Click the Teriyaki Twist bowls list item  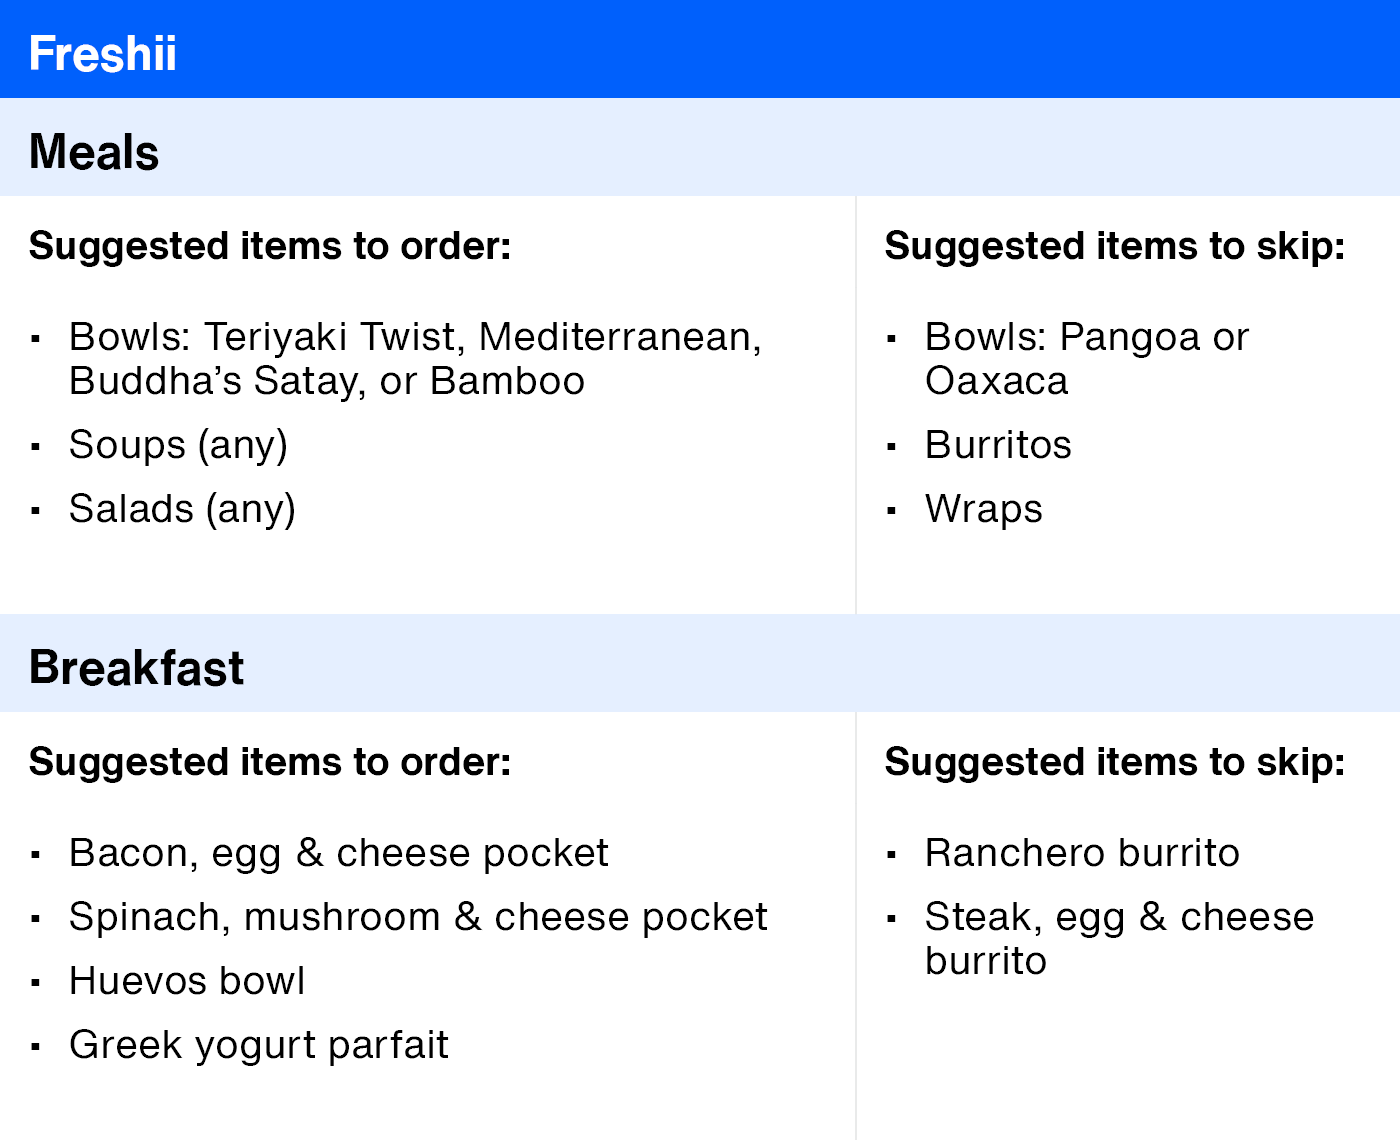415,359
